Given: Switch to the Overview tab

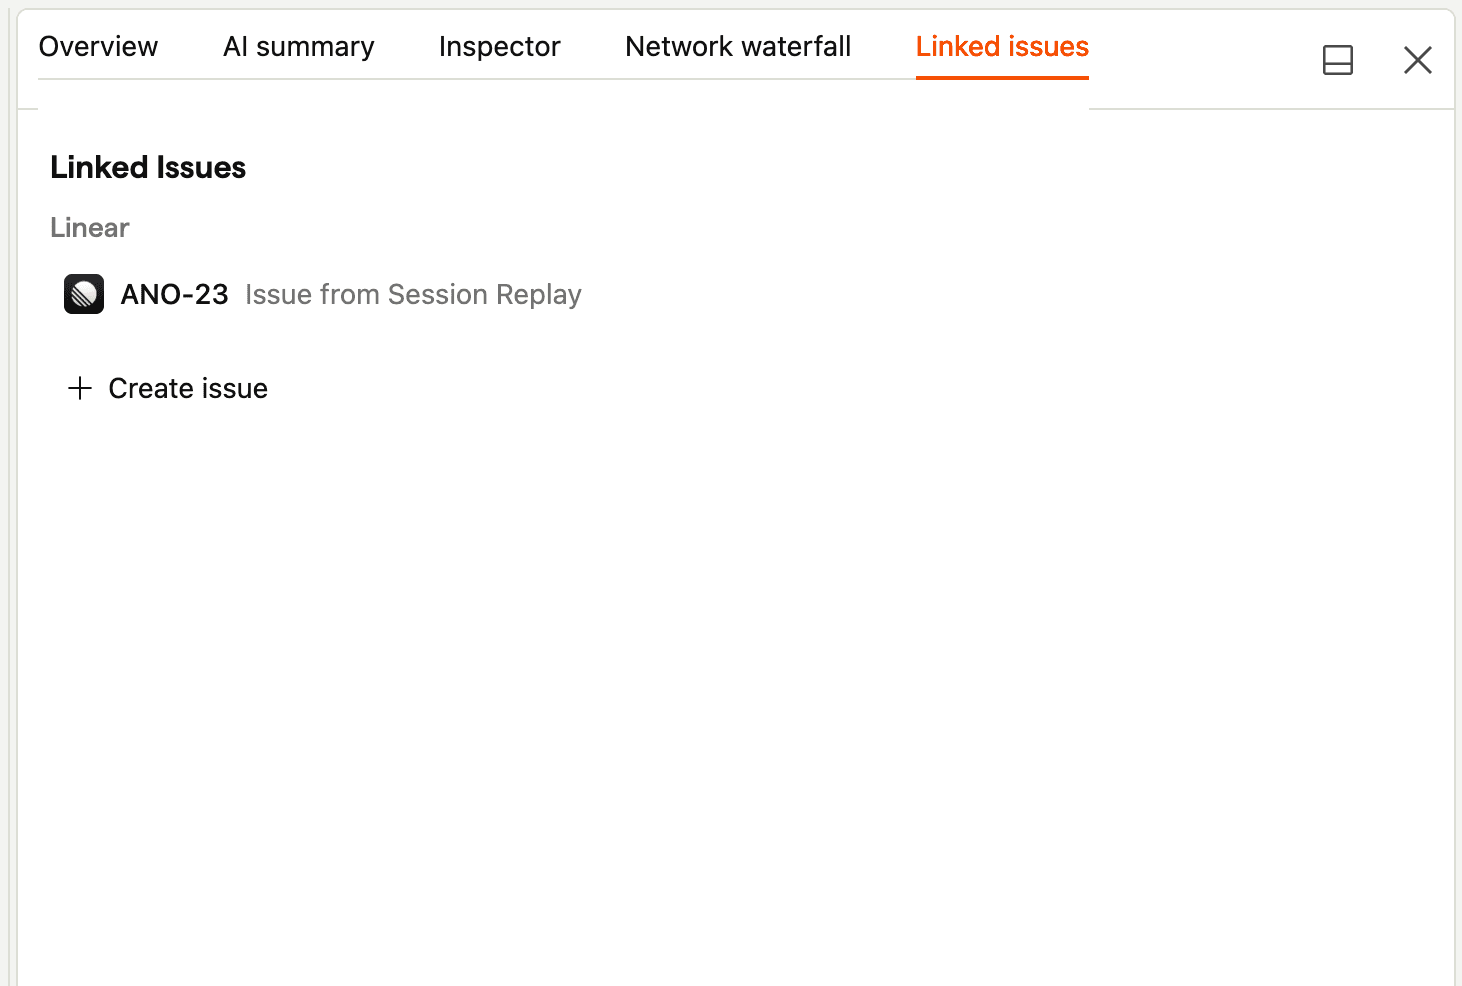Looking at the screenshot, I should click(x=98, y=46).
